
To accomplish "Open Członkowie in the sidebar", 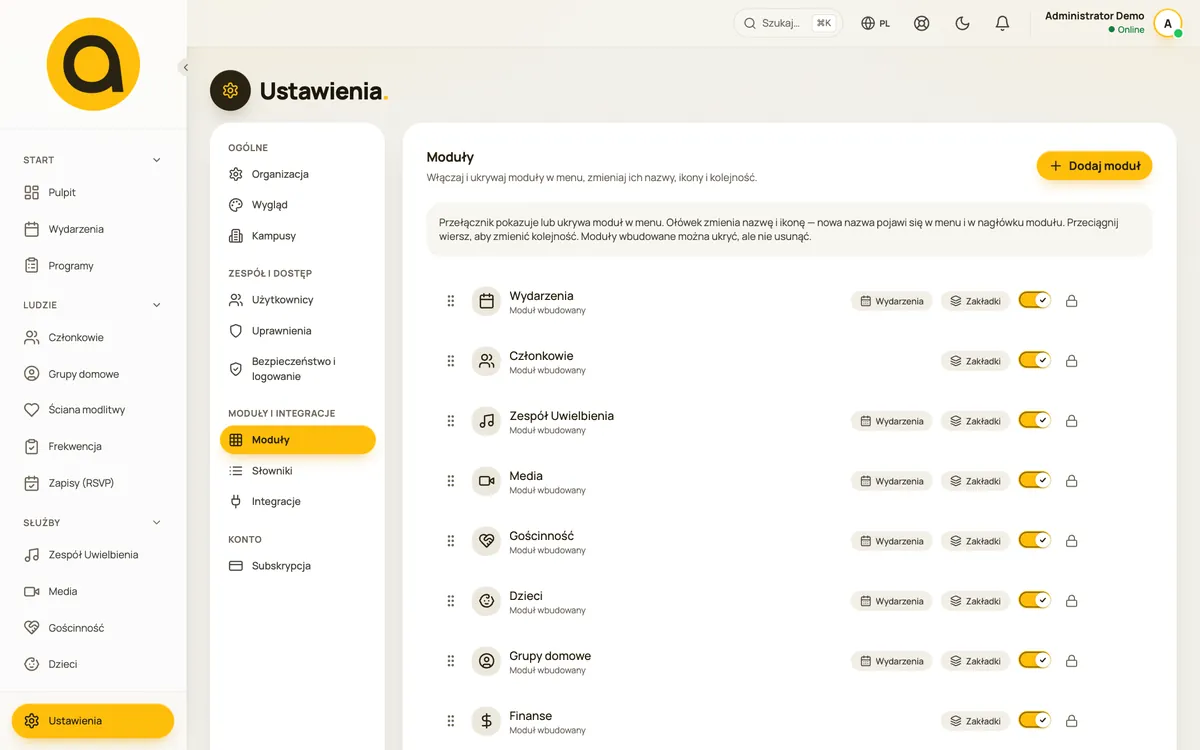I will [93, 338].
